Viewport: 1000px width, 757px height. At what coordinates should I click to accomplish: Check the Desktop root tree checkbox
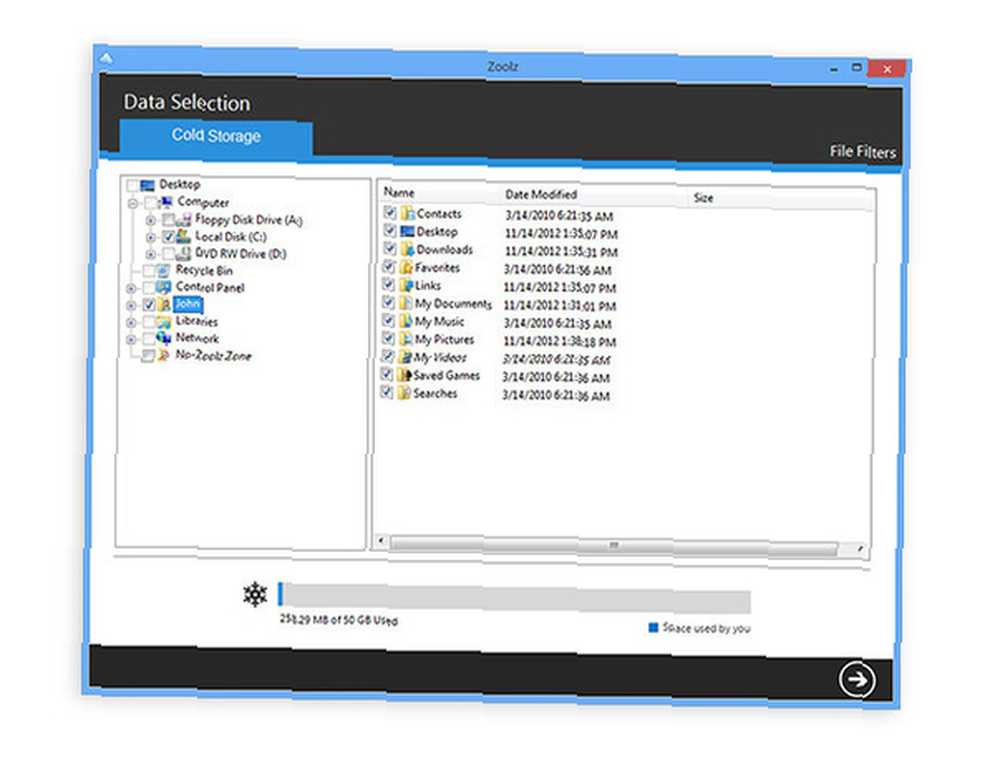click(132, 186)
